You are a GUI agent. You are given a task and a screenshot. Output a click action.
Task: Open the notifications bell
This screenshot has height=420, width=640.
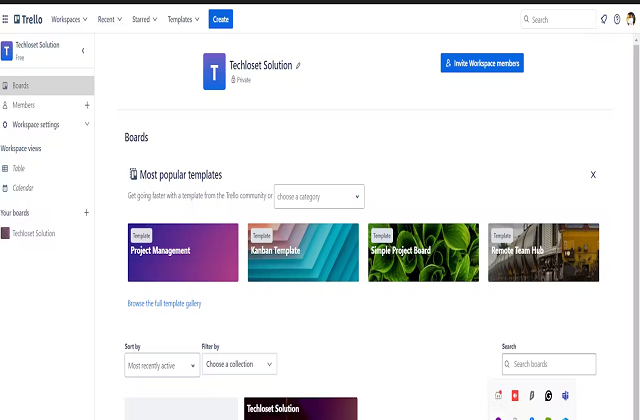click(604, 19)
